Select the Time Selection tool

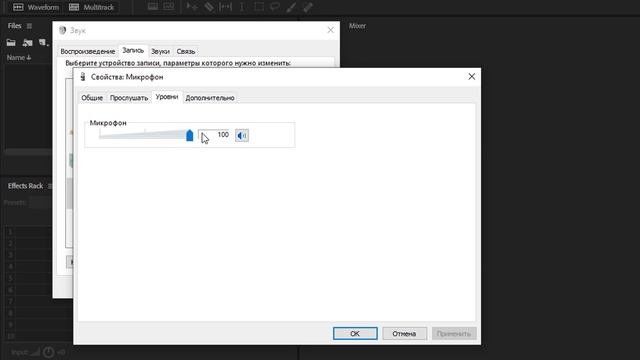[x=242, y=7]
